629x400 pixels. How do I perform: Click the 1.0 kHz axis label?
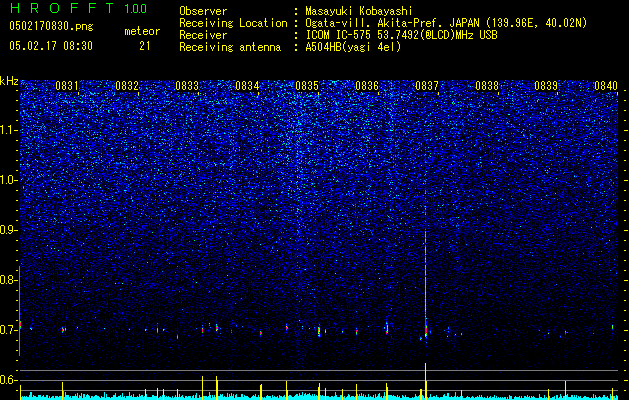7,180
